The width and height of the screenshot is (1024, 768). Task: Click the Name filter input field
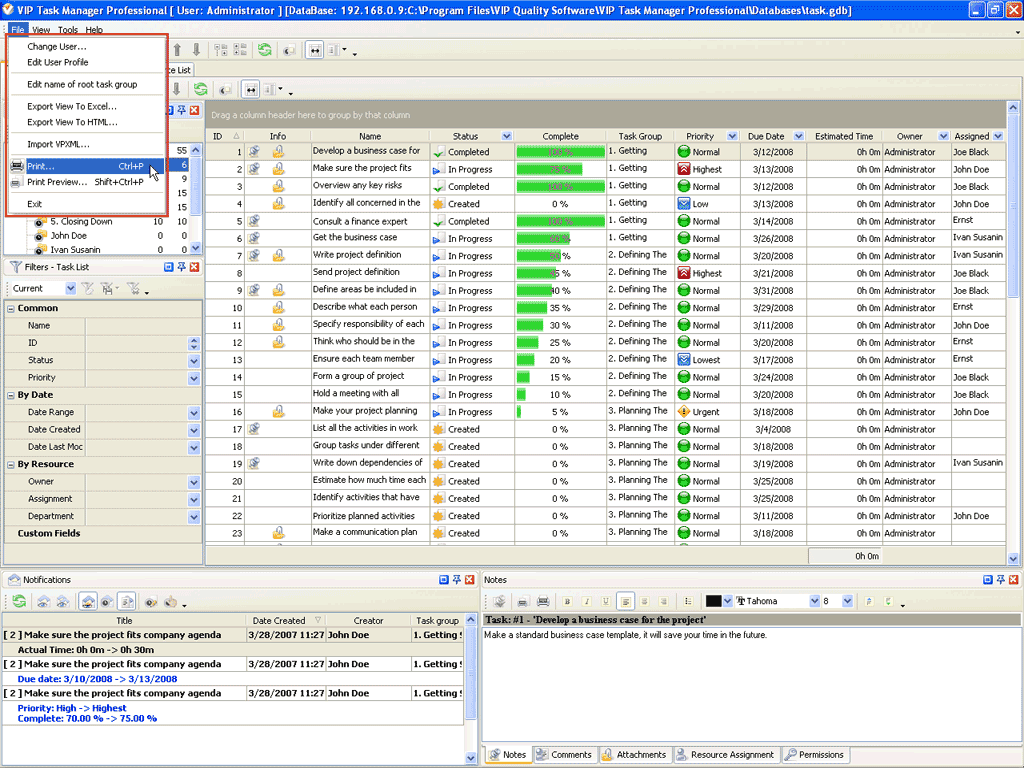click(143, 326)
